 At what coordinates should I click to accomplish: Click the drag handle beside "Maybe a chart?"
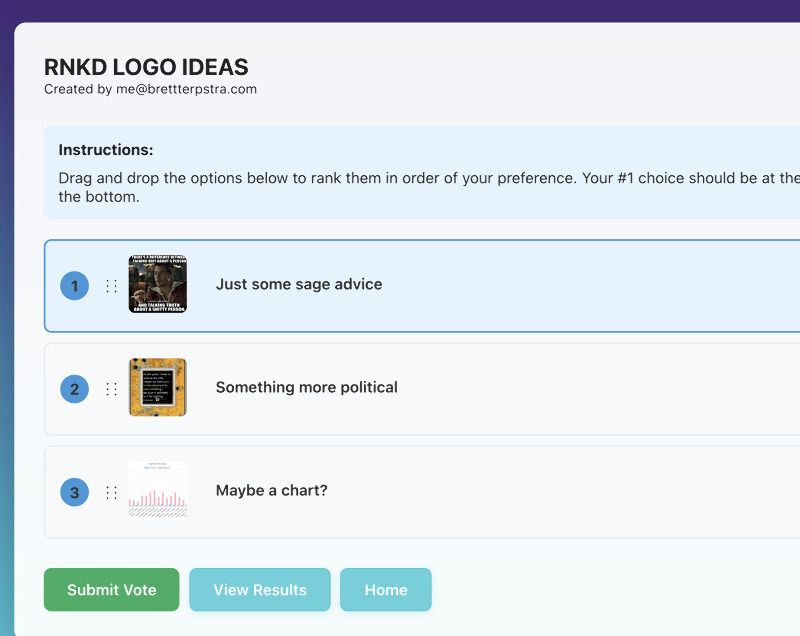pos(110,491)
